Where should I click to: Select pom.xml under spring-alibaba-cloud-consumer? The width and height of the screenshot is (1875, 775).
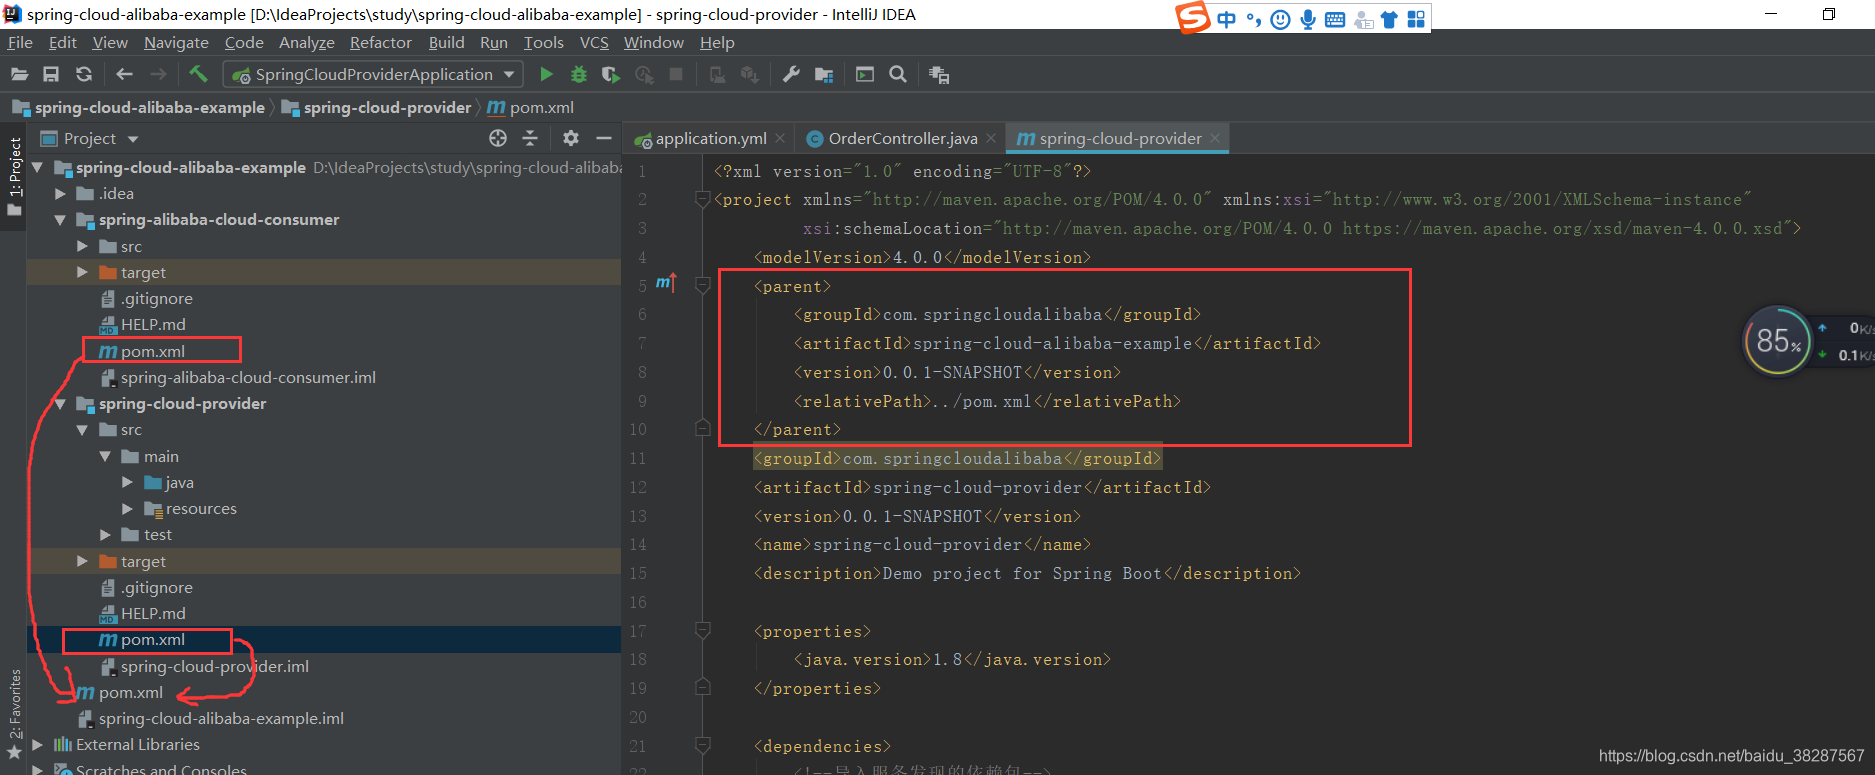(152, 351)
